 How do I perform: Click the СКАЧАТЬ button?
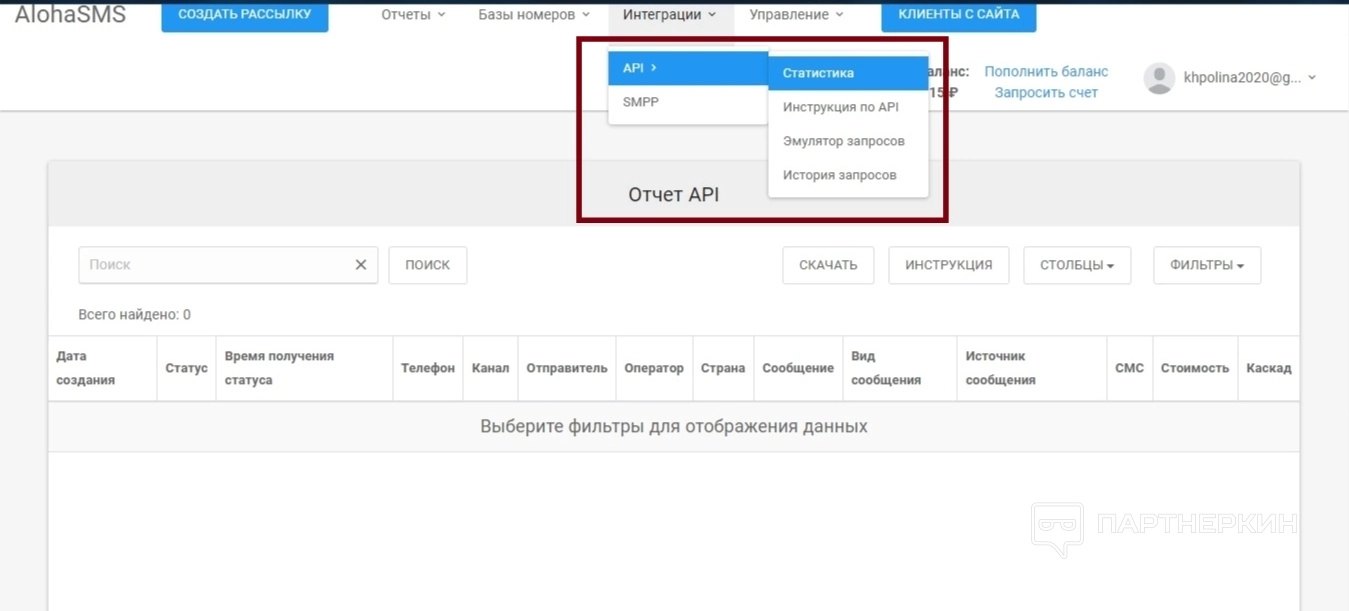point(828,265)
